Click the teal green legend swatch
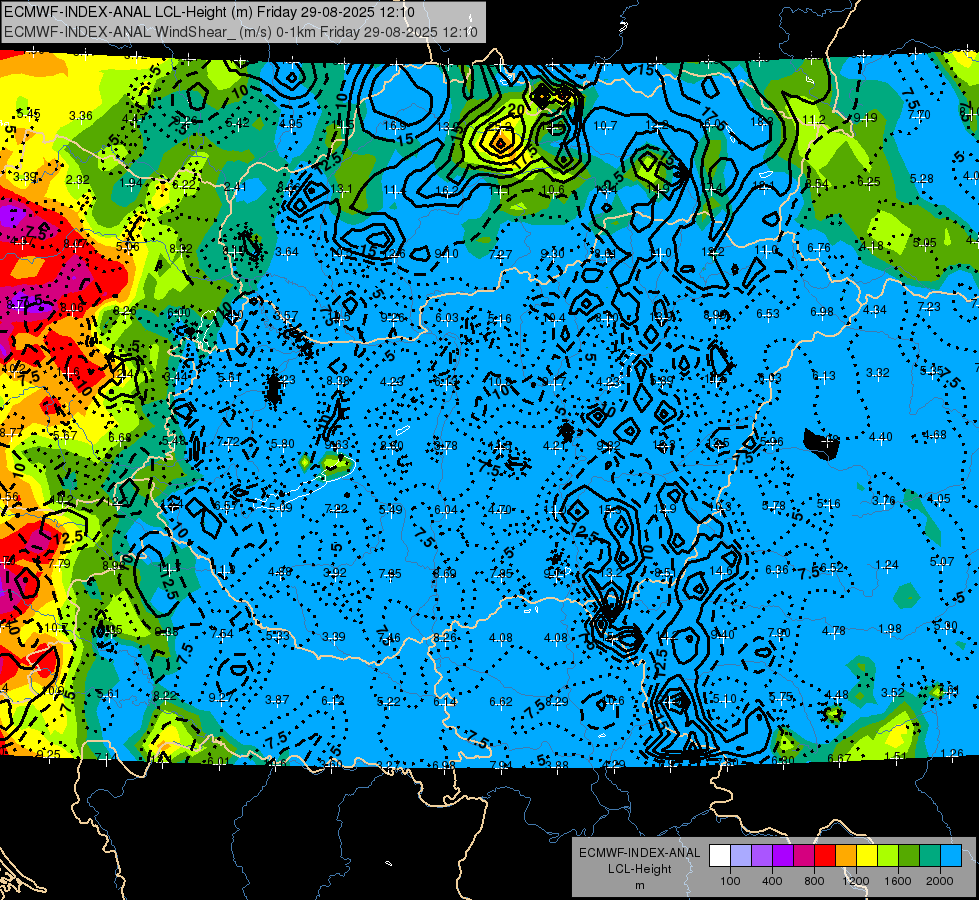This screenshot has height=900, width=979. [x=929, y=856]
